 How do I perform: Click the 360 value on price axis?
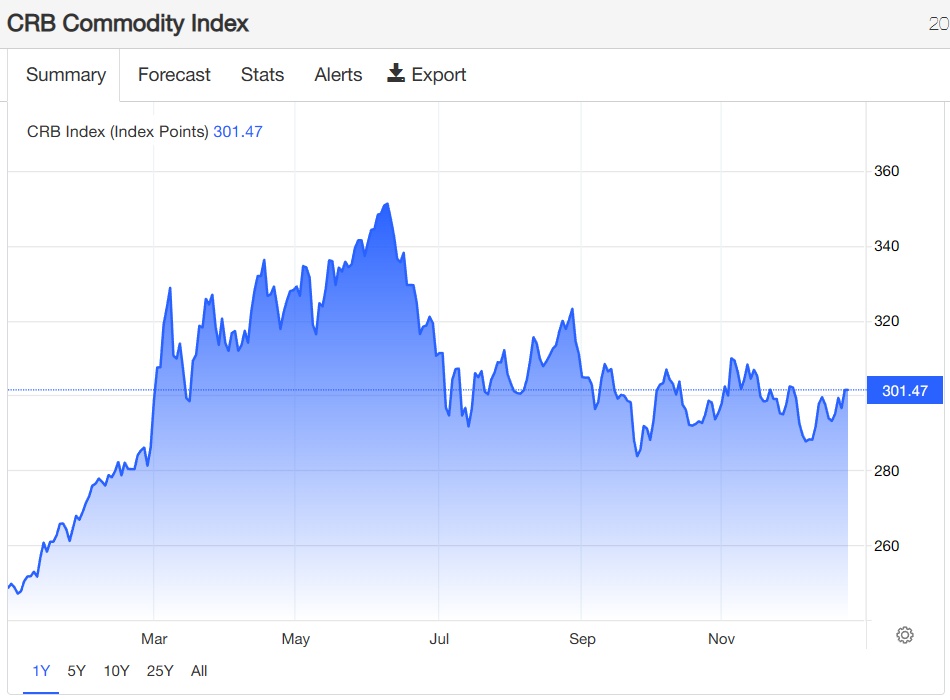click(x=887, y=171)
